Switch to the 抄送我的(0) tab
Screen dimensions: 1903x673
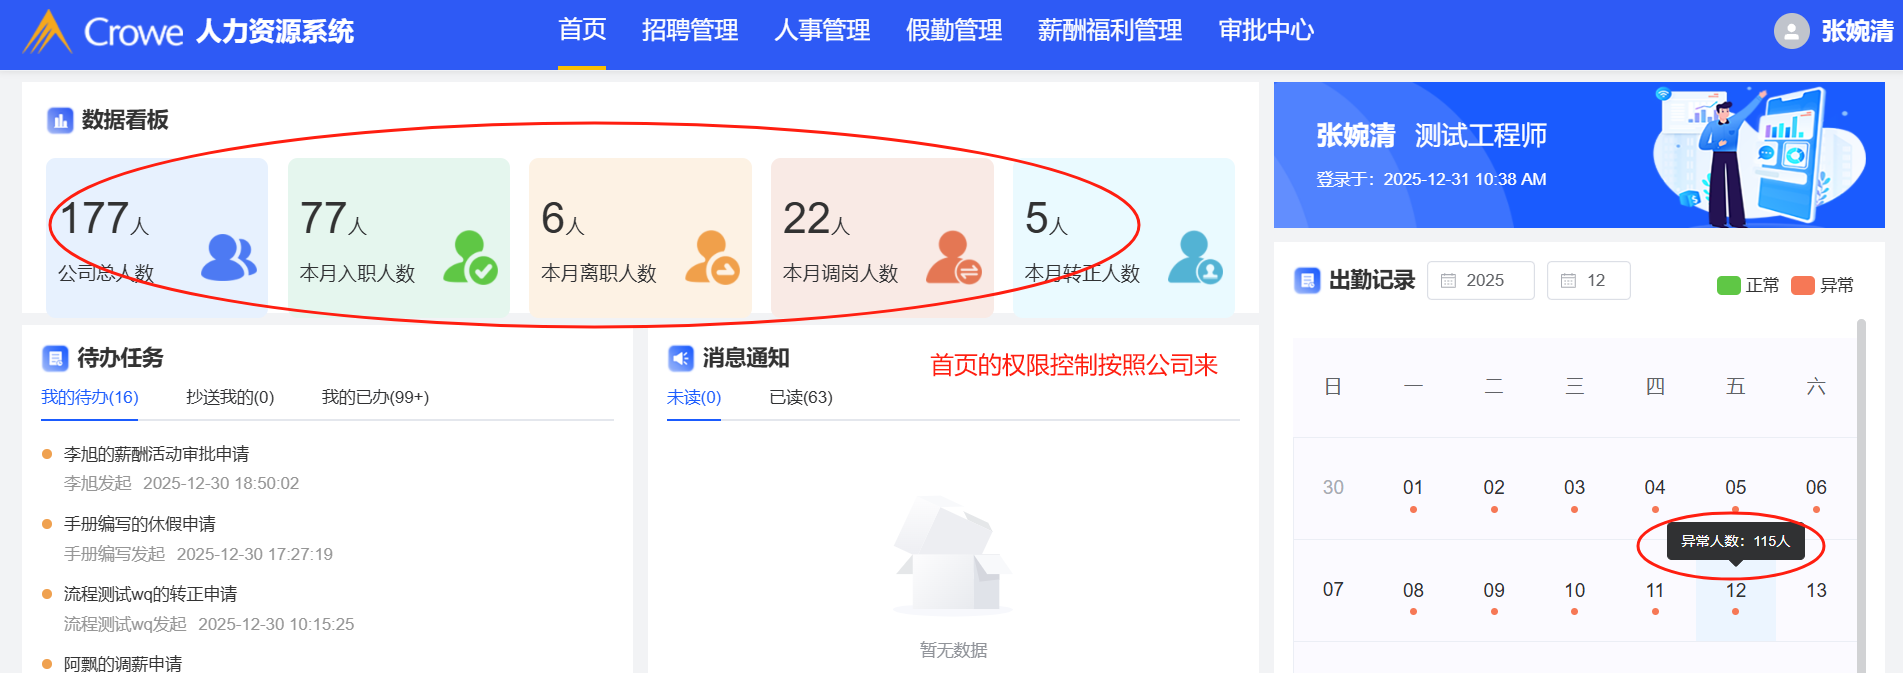pyautogui.click(x=230, y=397)
